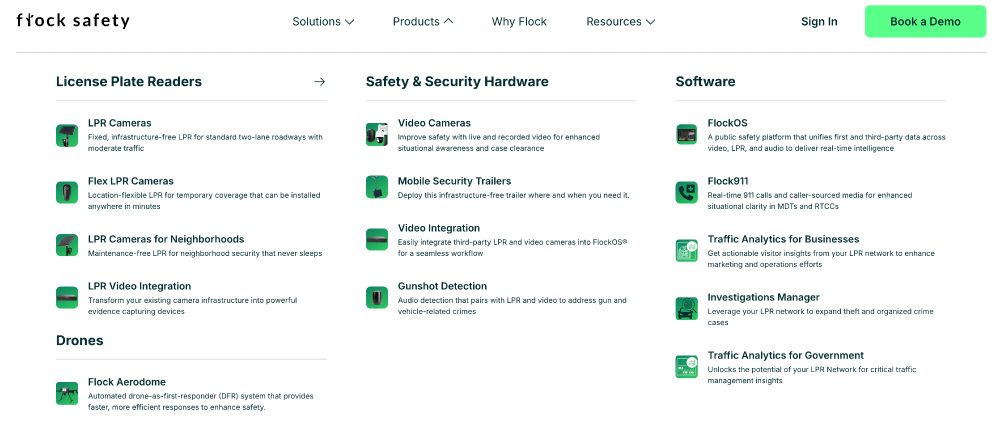Click the LPR Video Integration icon
This screenshot has height=432, width=1000.
point(67,297)
